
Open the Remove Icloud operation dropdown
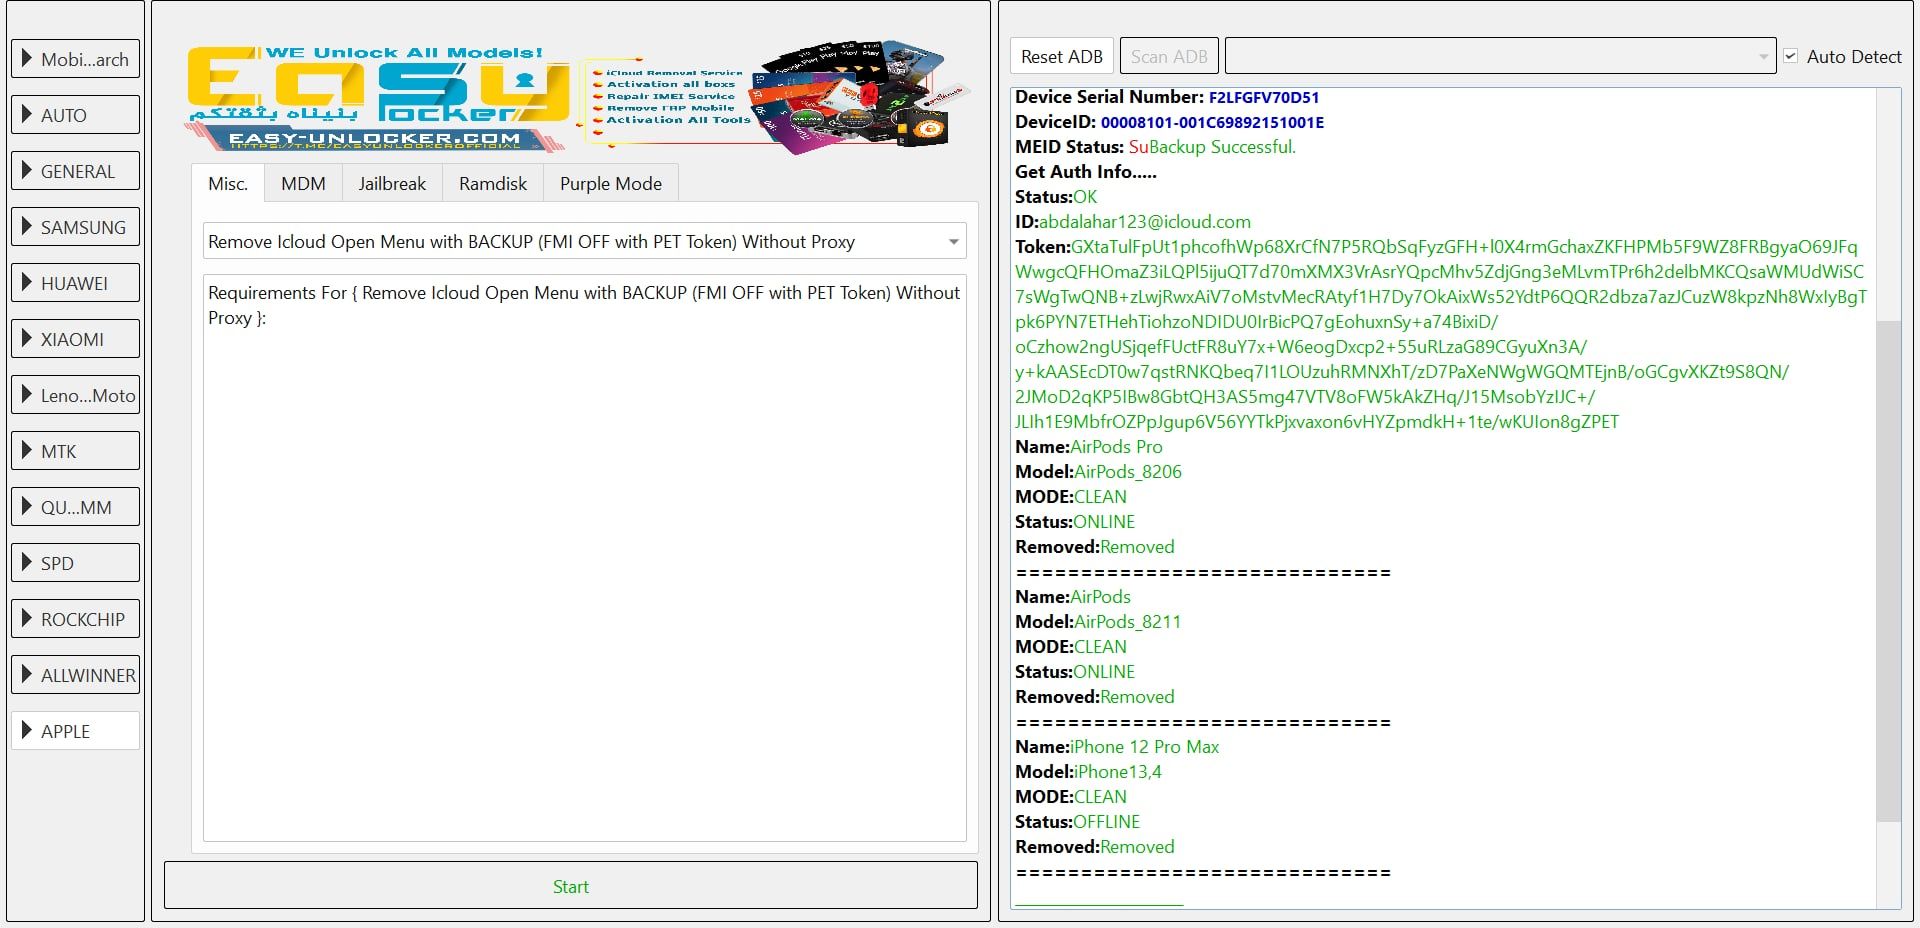[x=584, y=241]
